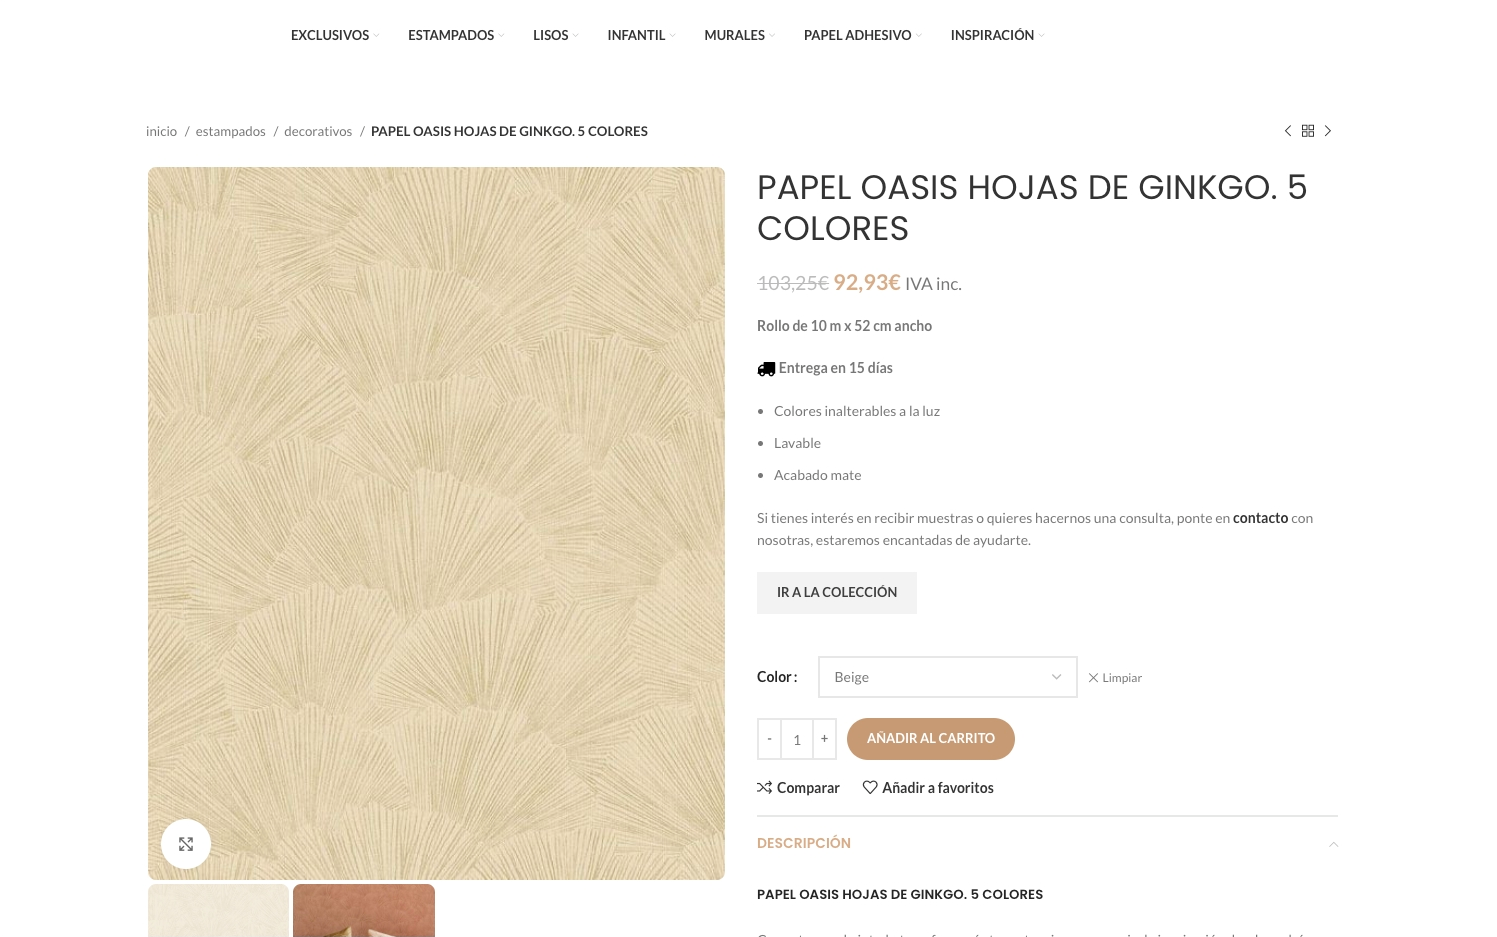Open the MURALES menu
Screen dimensions: 1497x937
(739, 35)
